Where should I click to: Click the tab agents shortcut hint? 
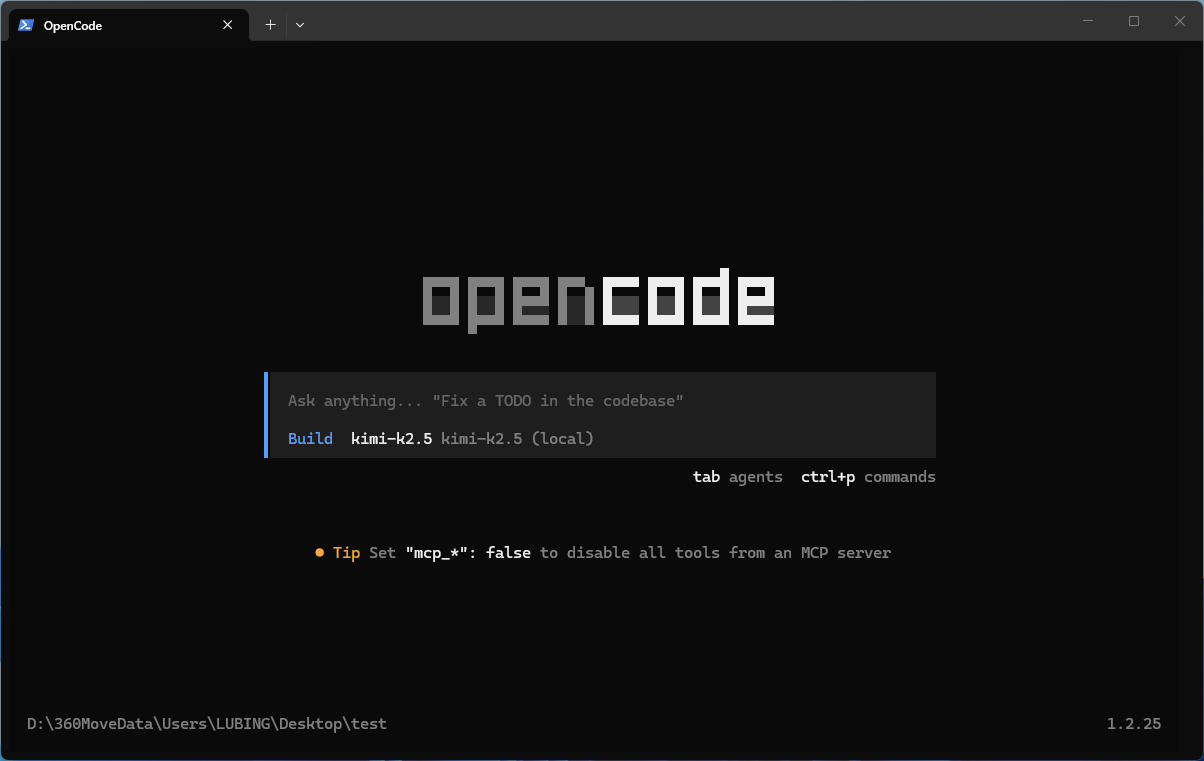tap(738, 477)
